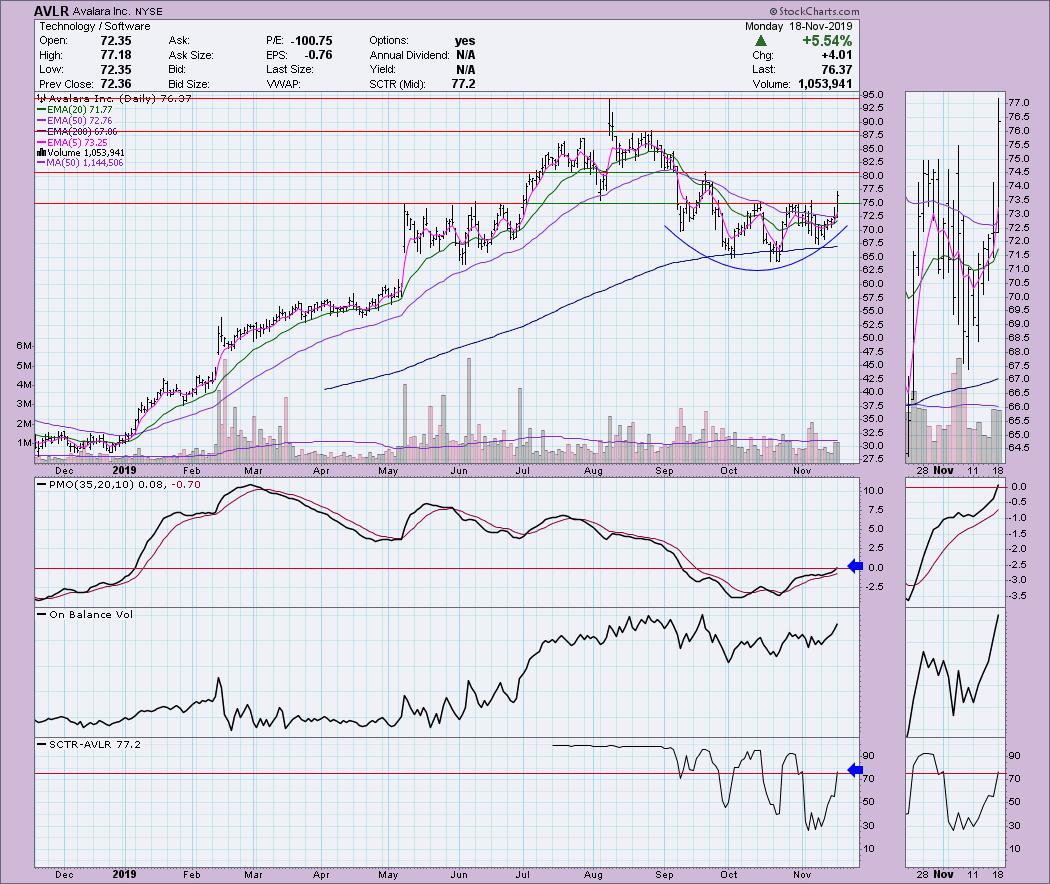Viewport: 1050px width, 884px height.
Task: Click the 6M volume axis label
Action: 25,346
